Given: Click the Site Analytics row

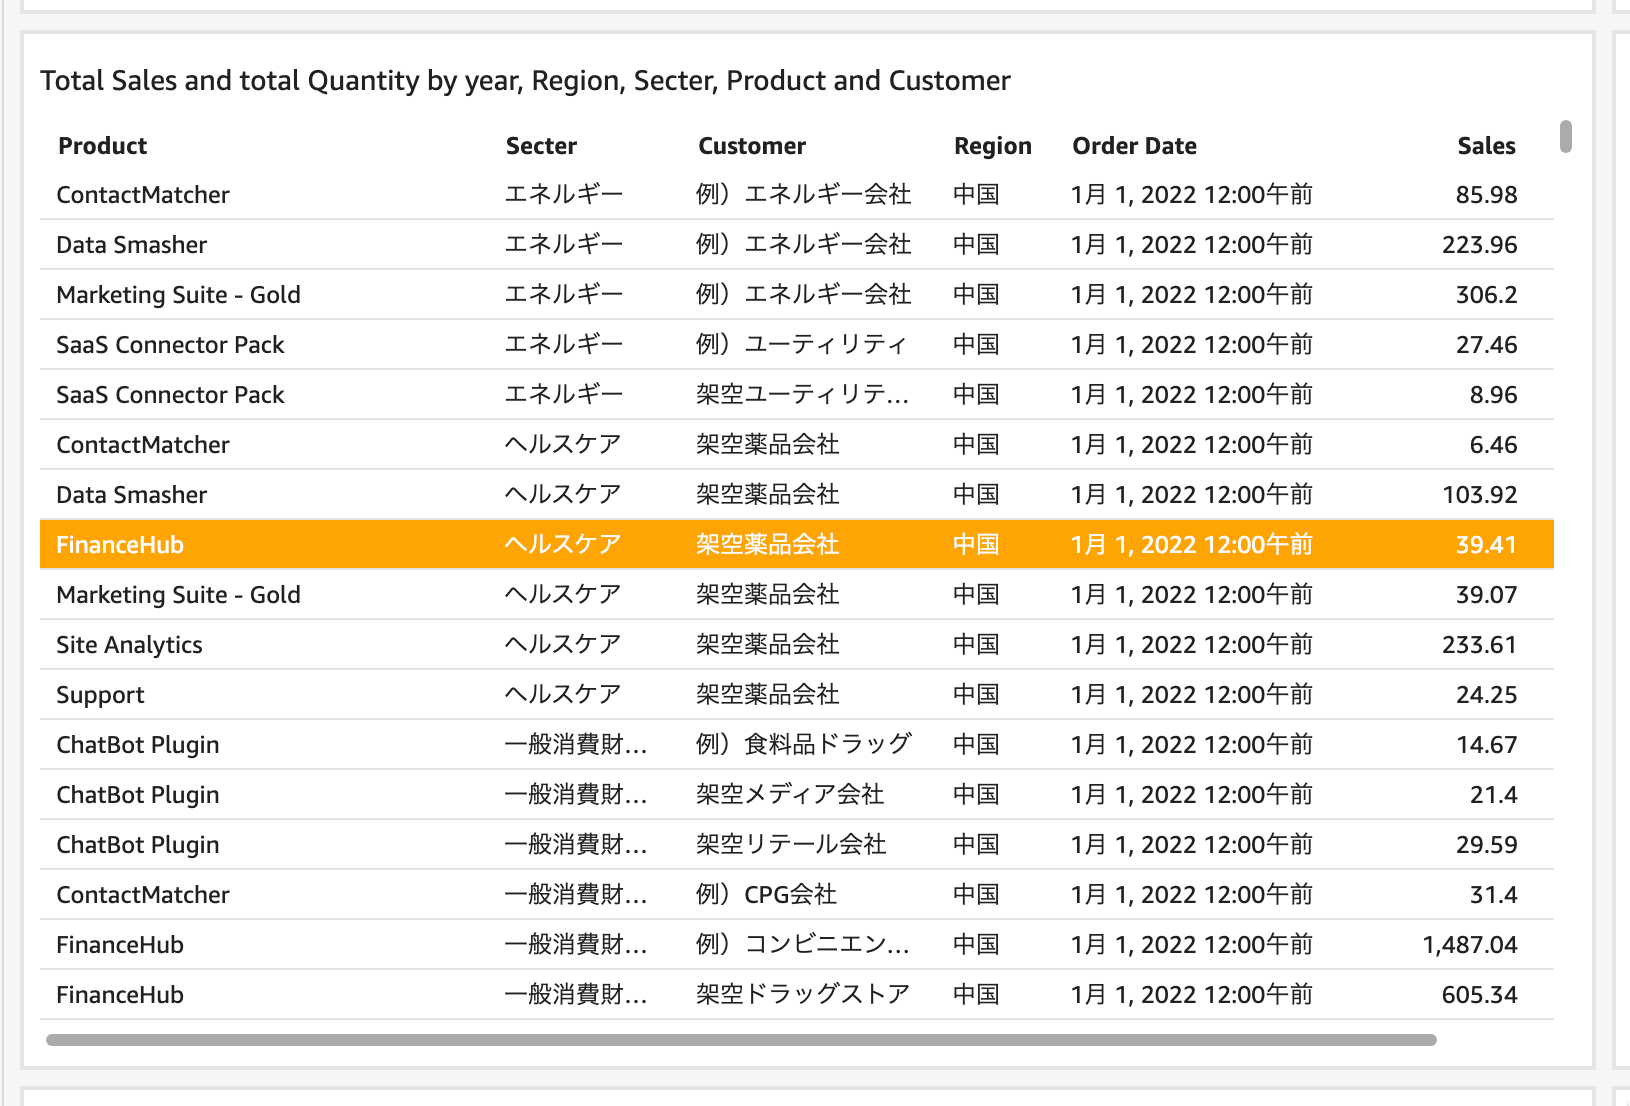Looking at the screenshot, I should coord(700,644).
